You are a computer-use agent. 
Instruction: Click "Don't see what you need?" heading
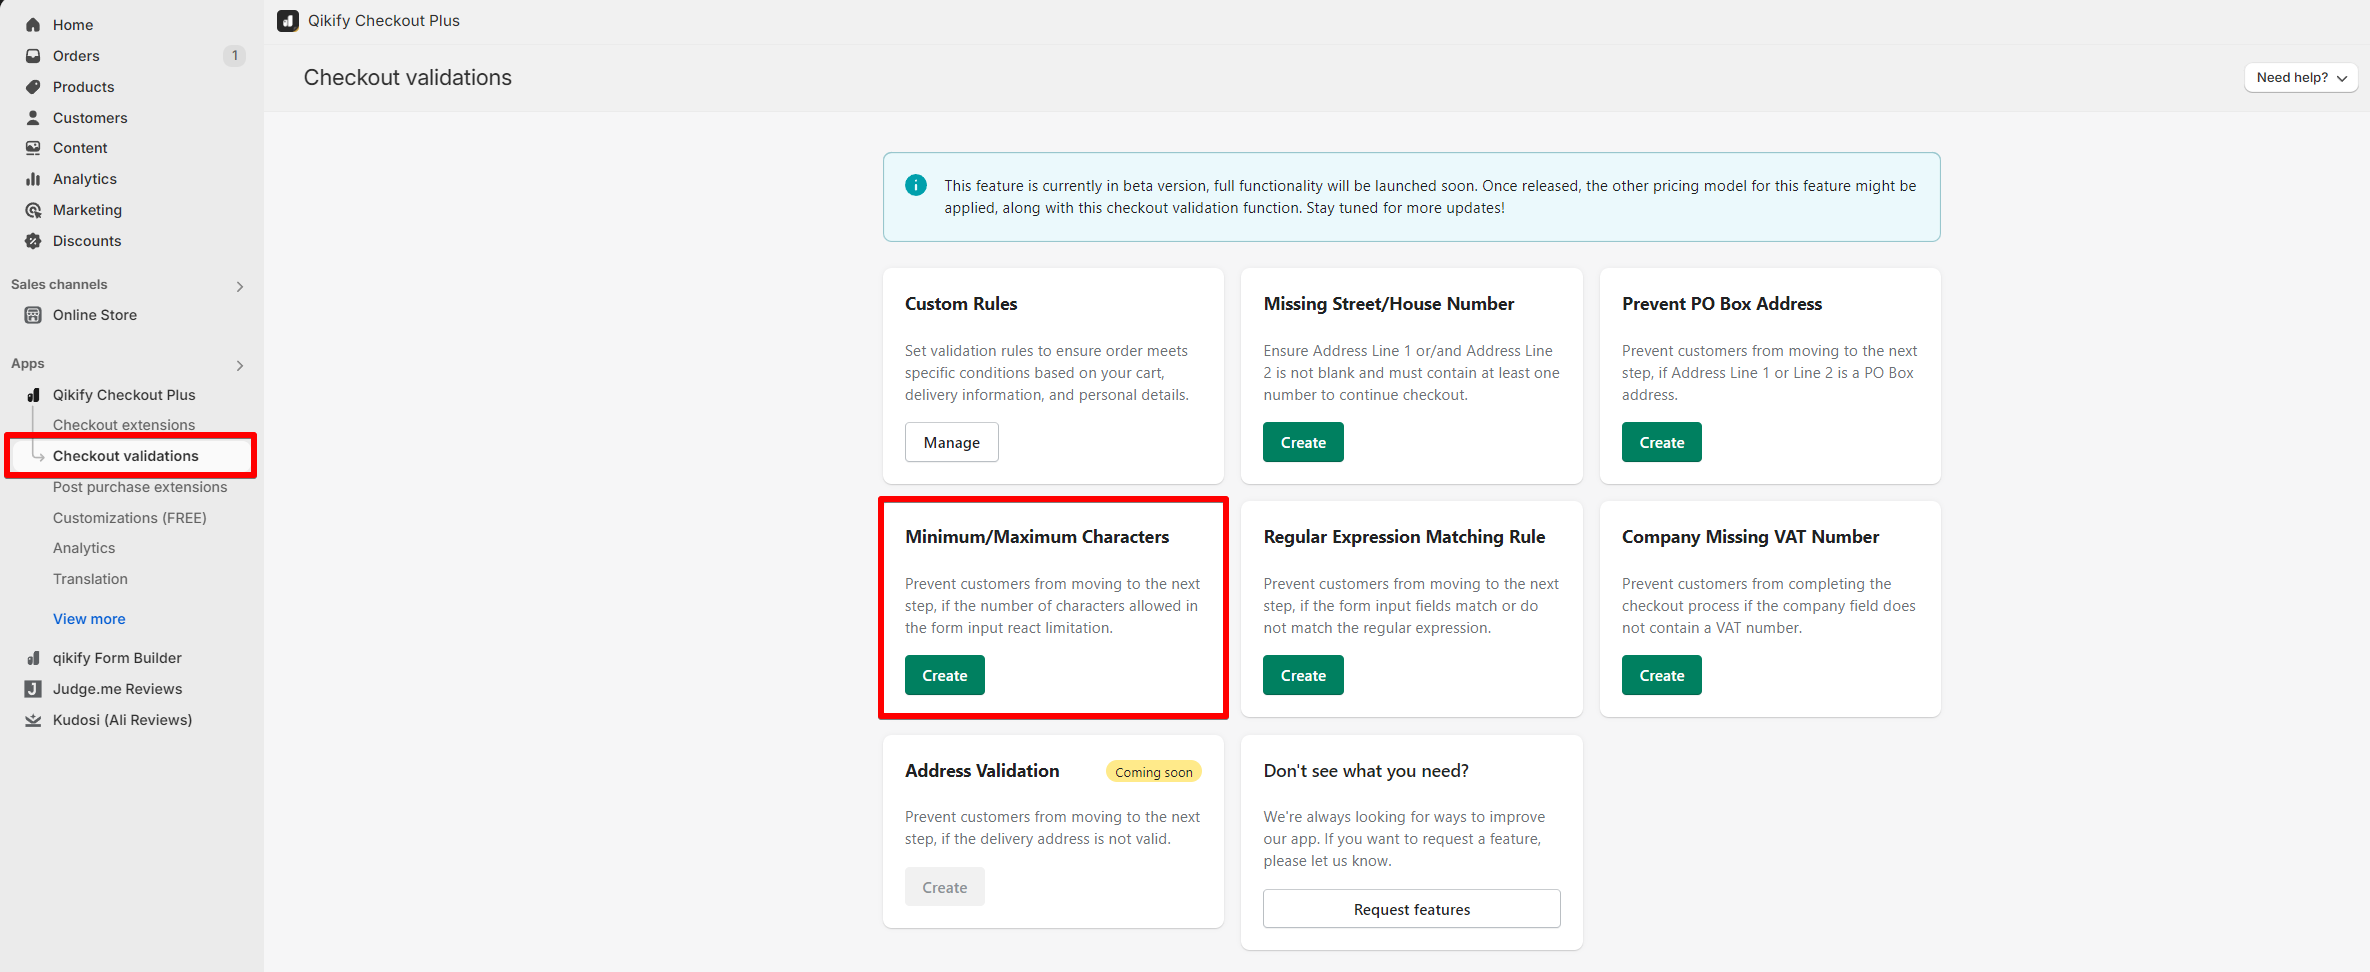(1366, 771)
